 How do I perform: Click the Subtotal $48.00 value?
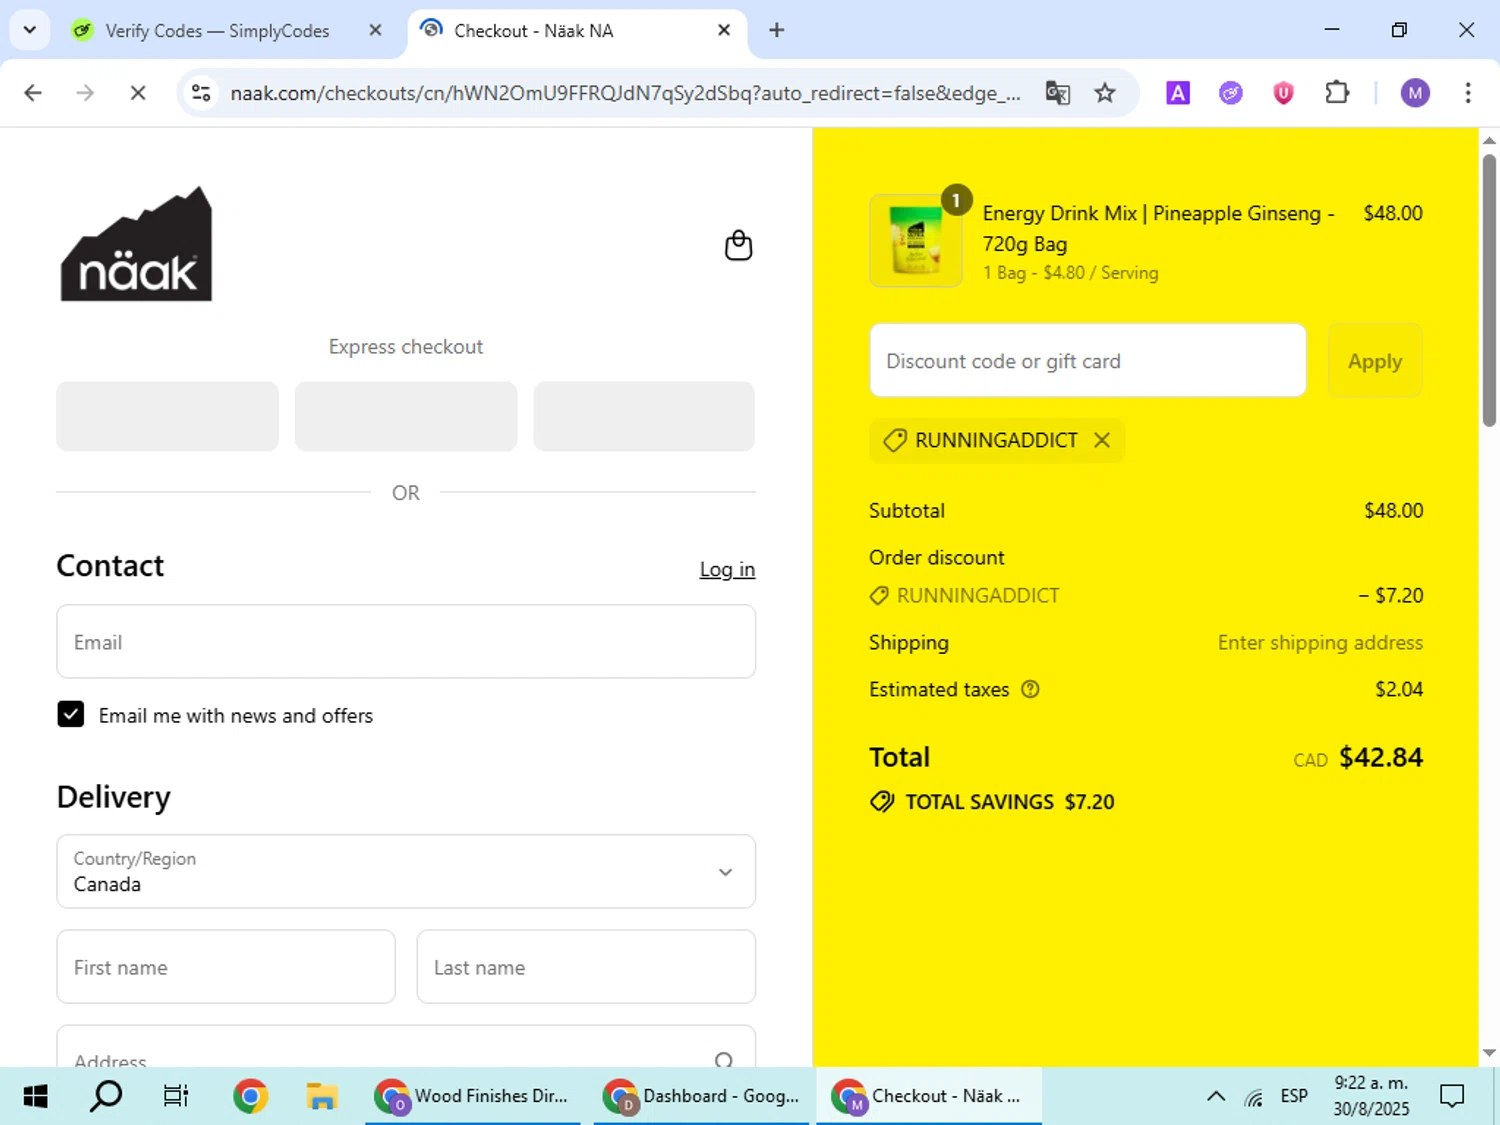[1393, 510]
